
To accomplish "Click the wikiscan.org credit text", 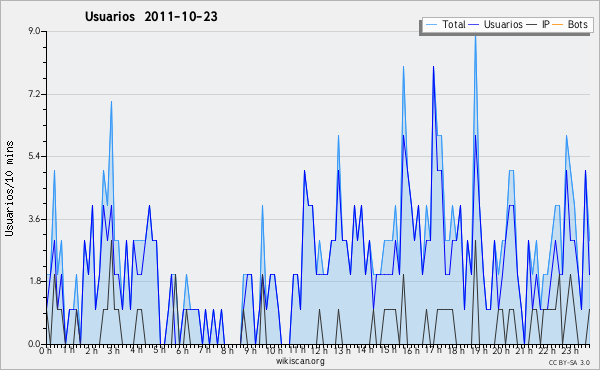I will (300, 361).
